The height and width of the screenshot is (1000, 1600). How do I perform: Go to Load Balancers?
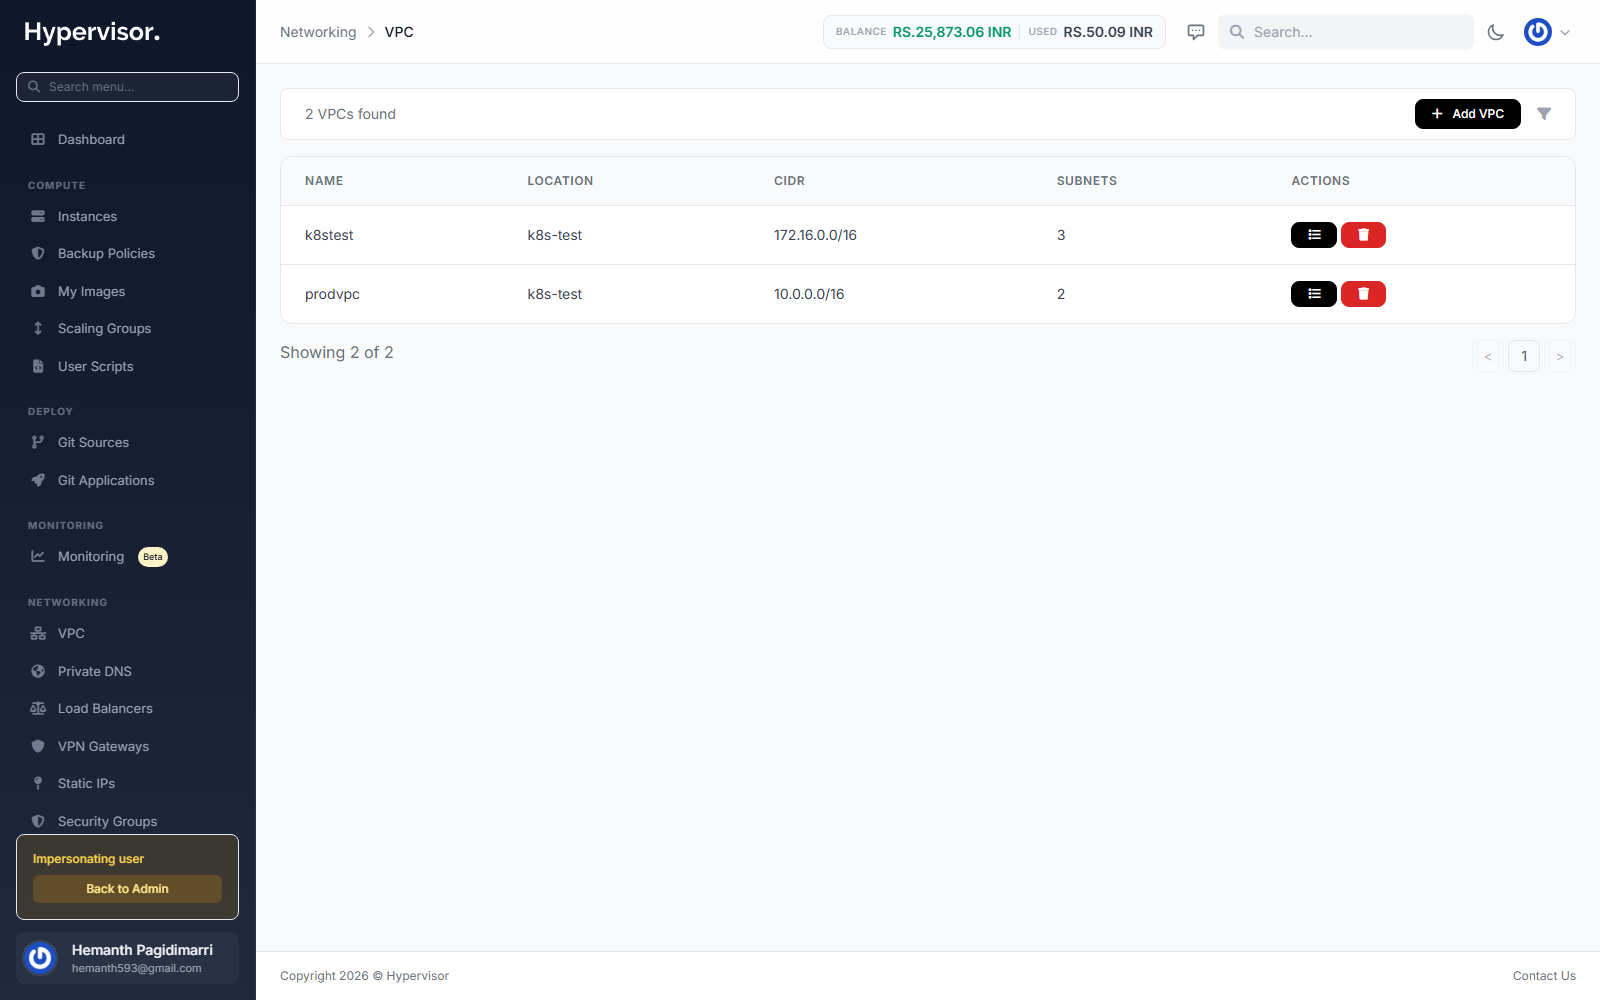point(127,709)
